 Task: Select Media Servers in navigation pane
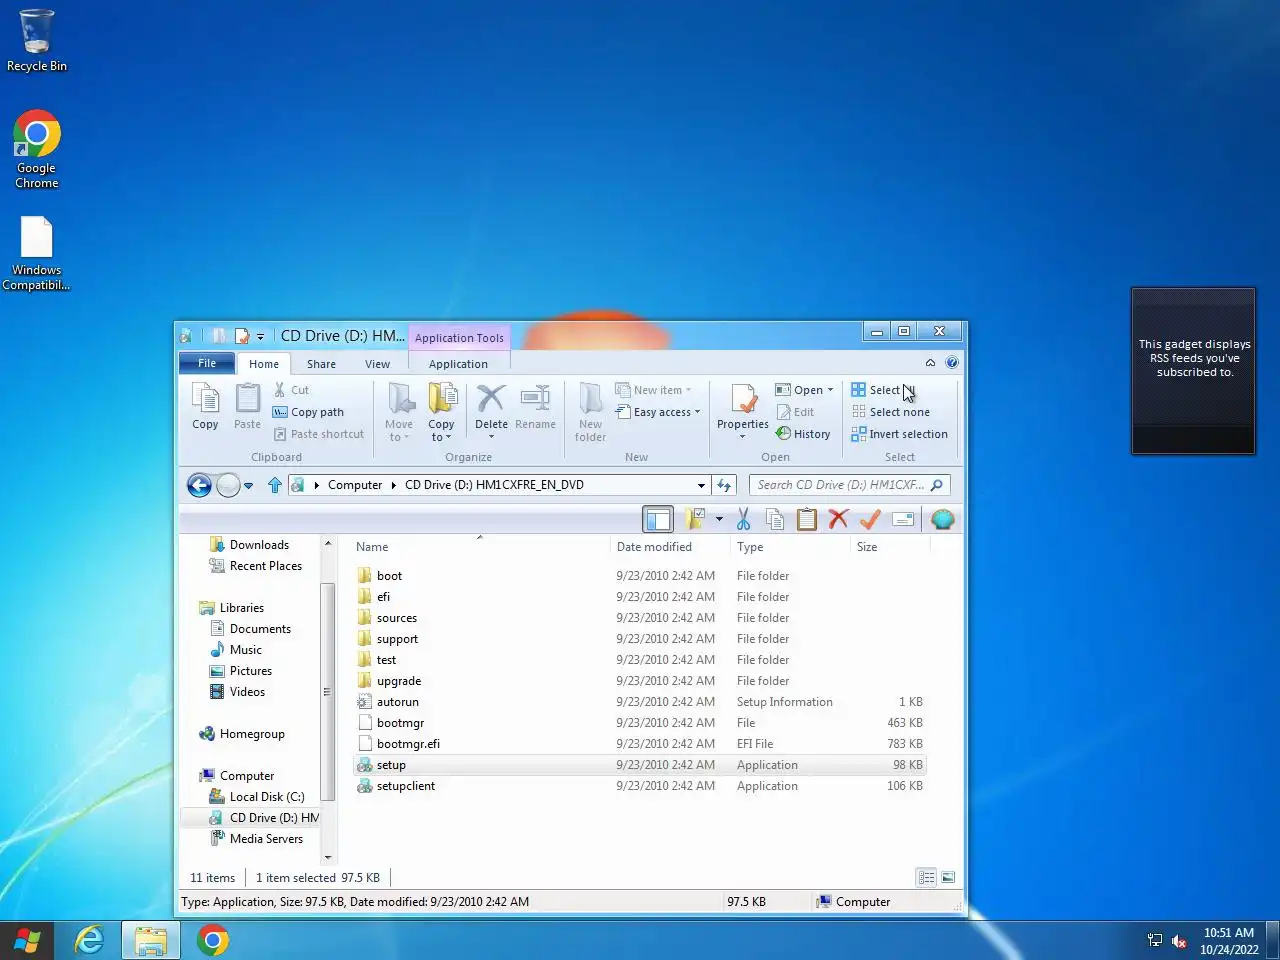(266, 839)
